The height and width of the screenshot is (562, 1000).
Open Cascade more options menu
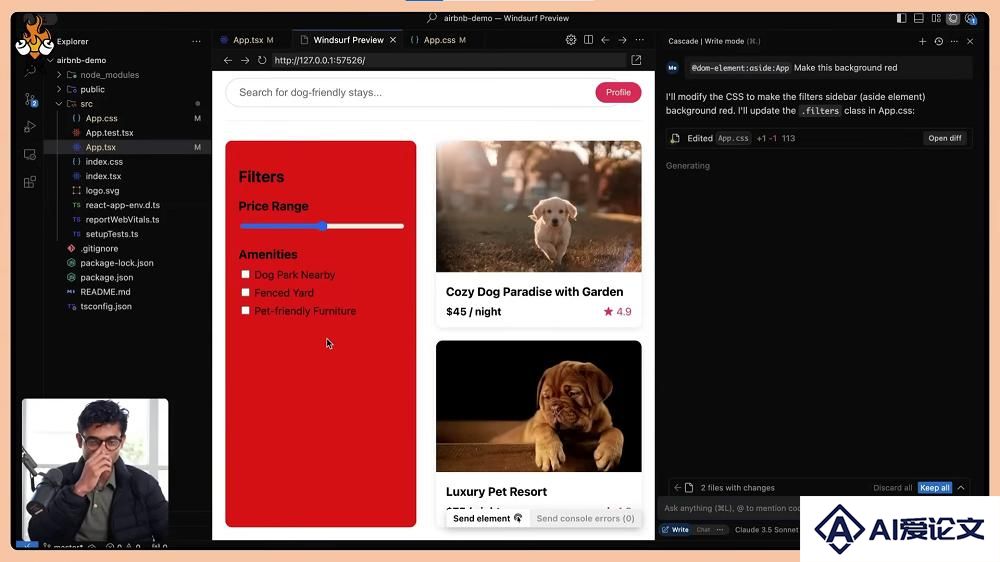tap(954, 41)
